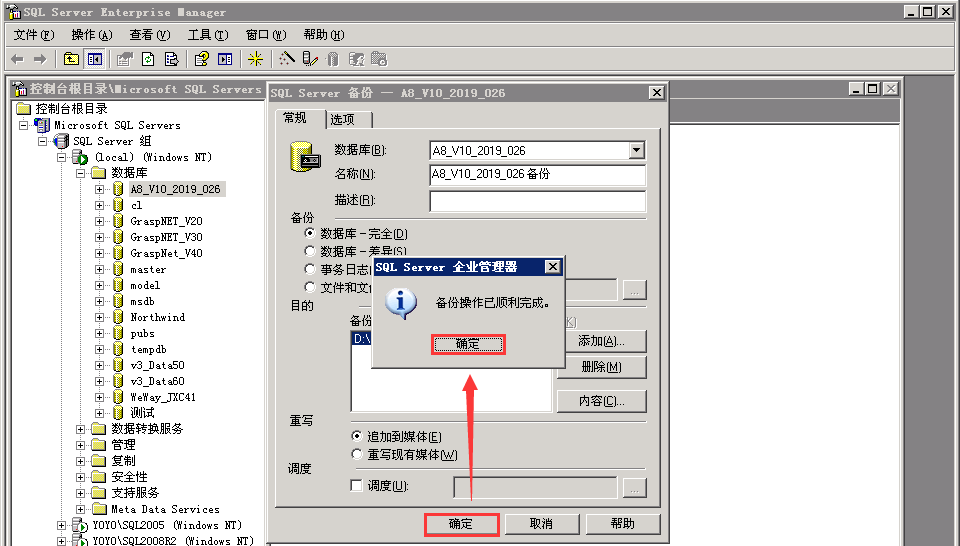This screenshot has width=960, height=546.
Task: Switch to the 选项 tab
Action: (x=343, y=119)
